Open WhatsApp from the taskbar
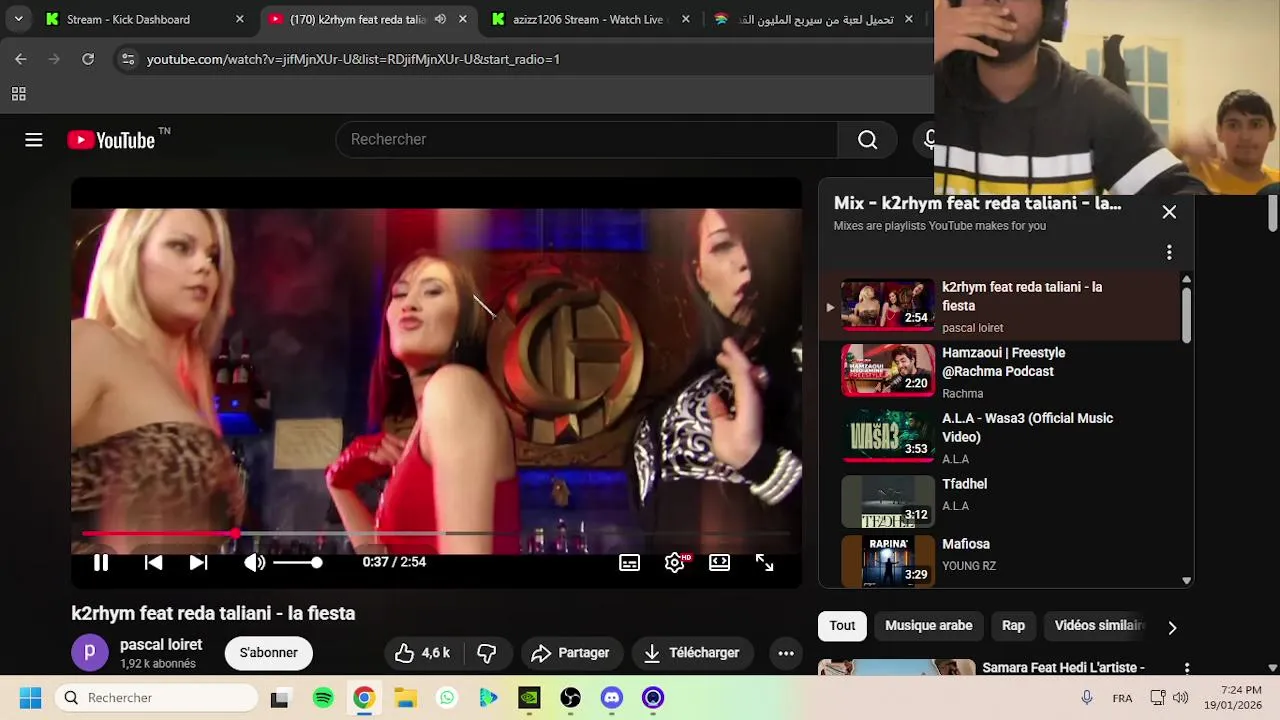Image resolution: width=1280 pixels, height=720 pixels. tap(447, 698)
